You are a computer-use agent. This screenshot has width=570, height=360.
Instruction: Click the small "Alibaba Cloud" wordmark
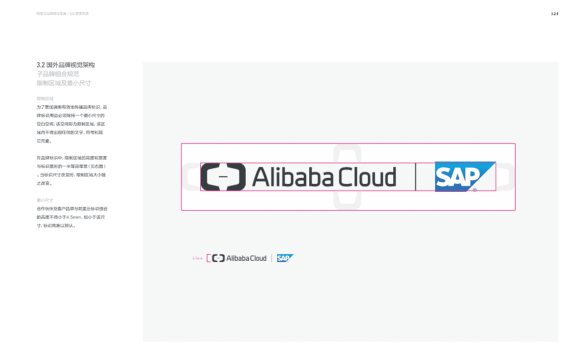coord(246,258)
